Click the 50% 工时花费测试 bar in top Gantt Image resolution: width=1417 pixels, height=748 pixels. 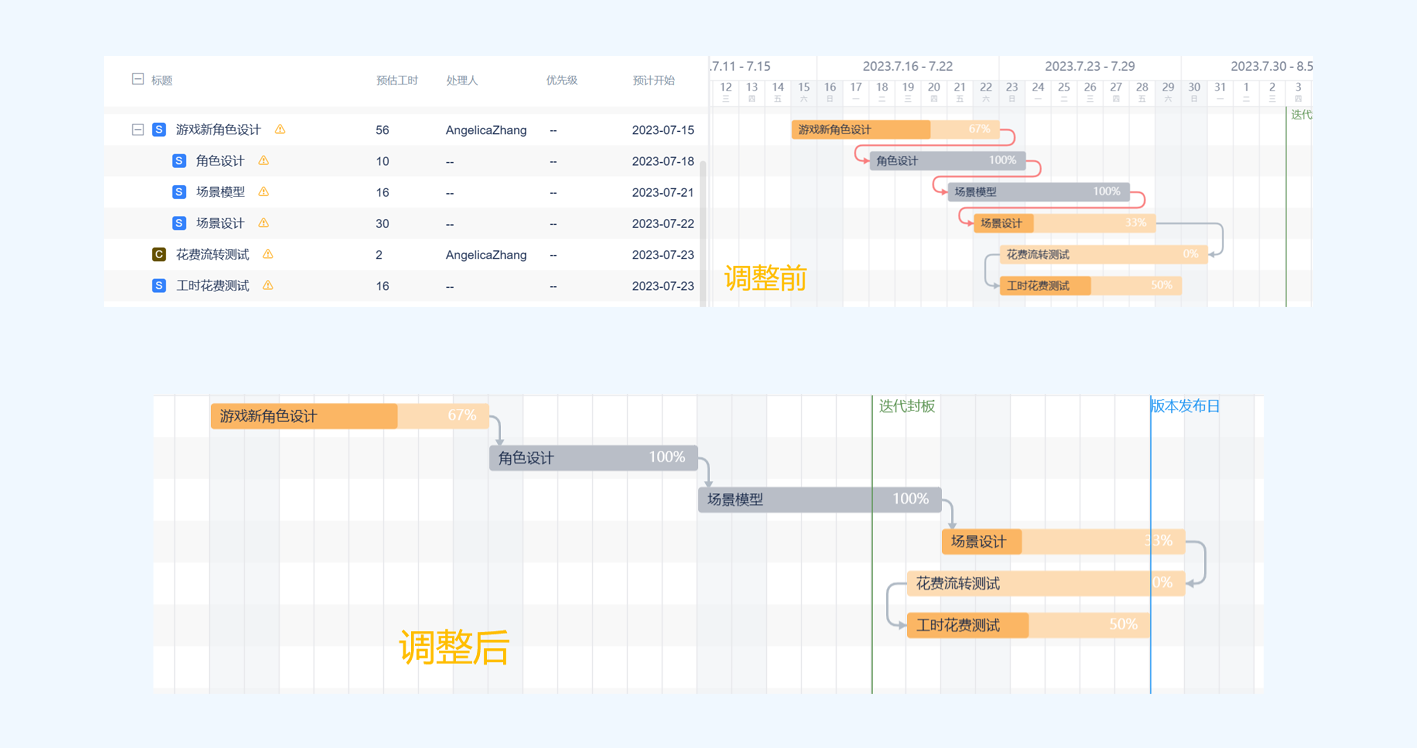point(1091,285)
